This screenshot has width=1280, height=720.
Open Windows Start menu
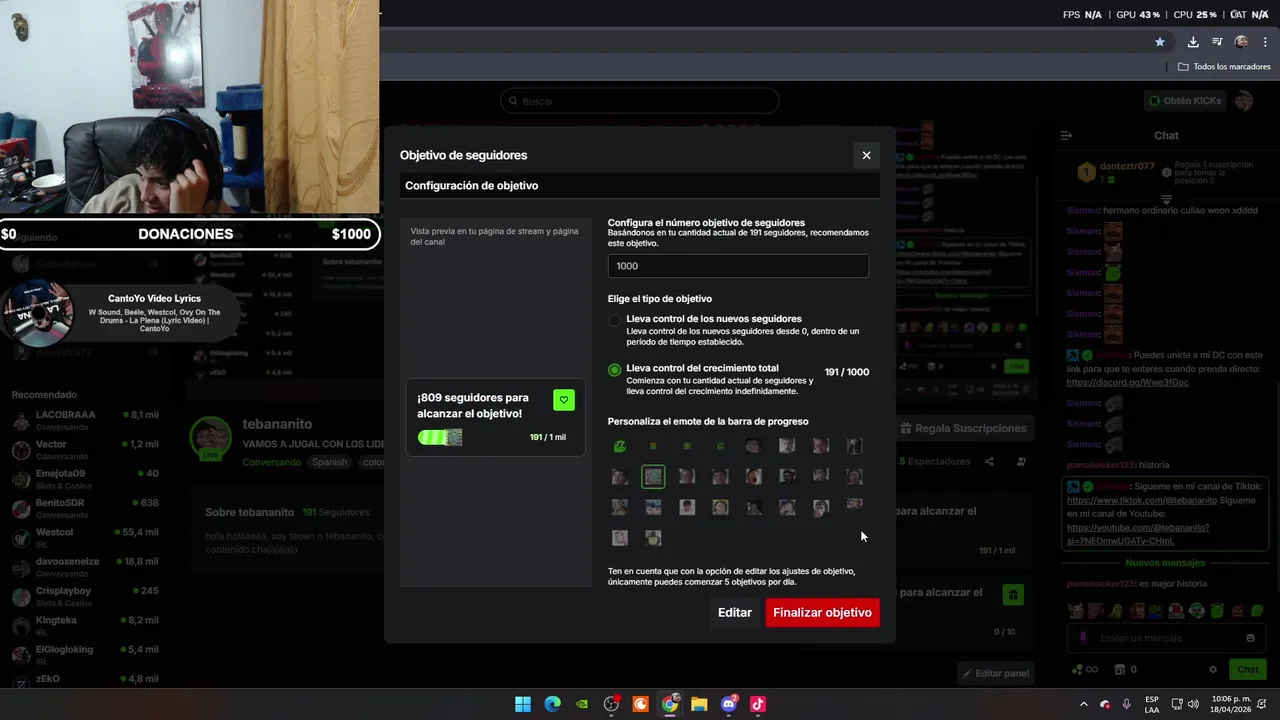pos(523,704)
